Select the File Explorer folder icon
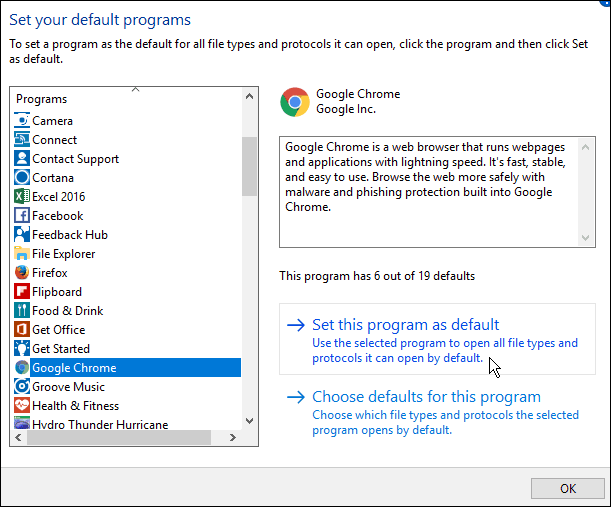The height and width of the screenshot is (507, 611). (x=22, y=254)
